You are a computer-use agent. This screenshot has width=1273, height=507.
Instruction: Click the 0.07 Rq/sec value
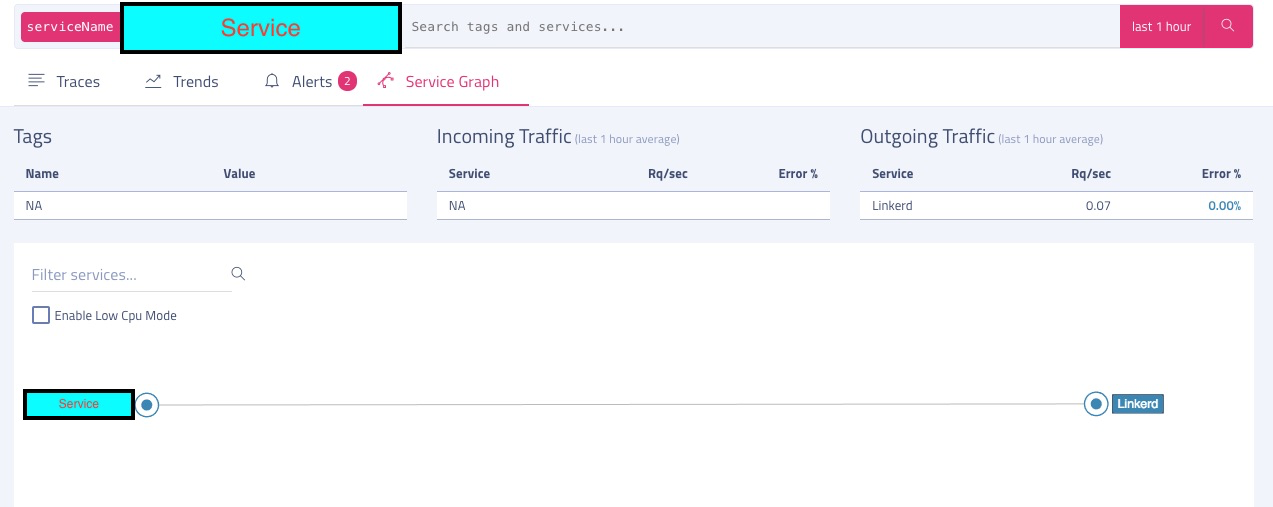1098,206
